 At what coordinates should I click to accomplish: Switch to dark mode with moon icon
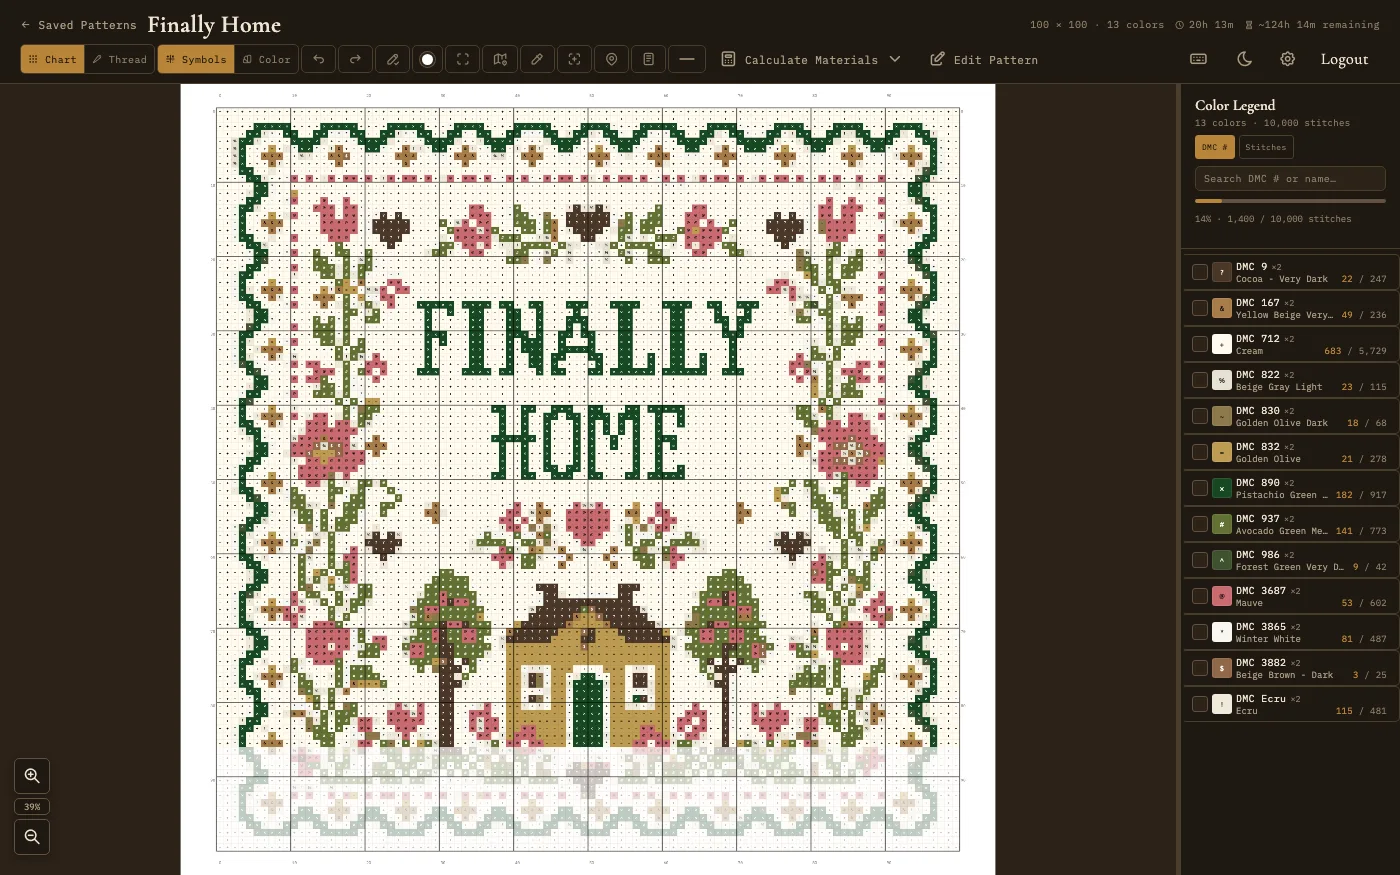click(1244, 59)
